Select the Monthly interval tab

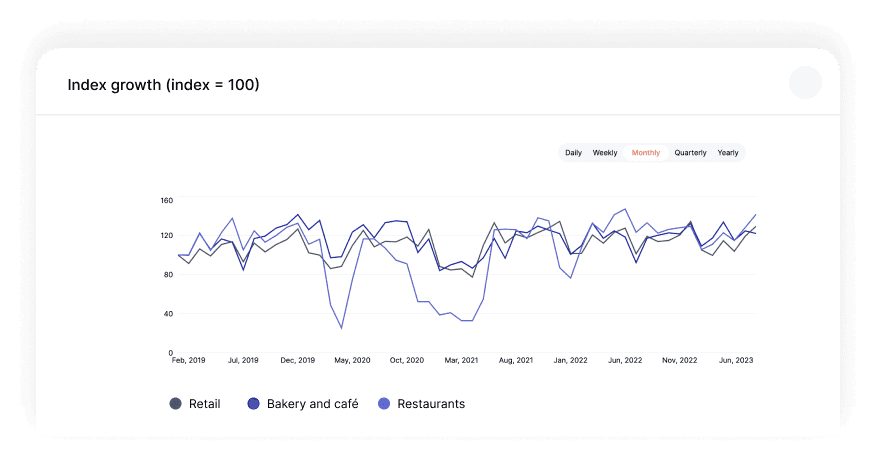(x=646, y=153)
